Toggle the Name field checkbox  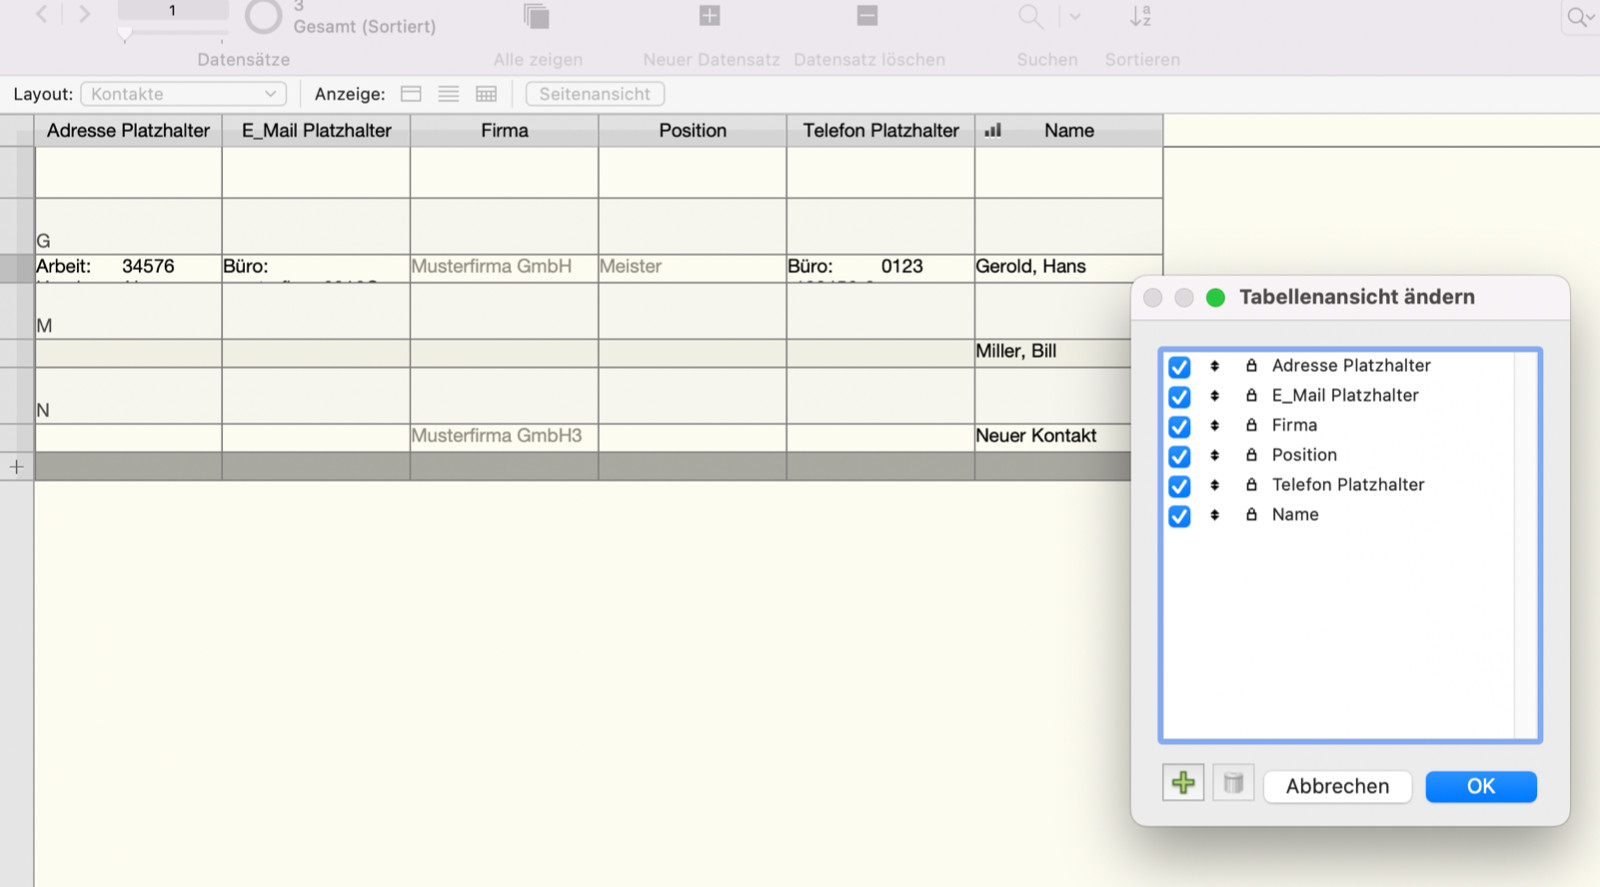pos(1180,516)
